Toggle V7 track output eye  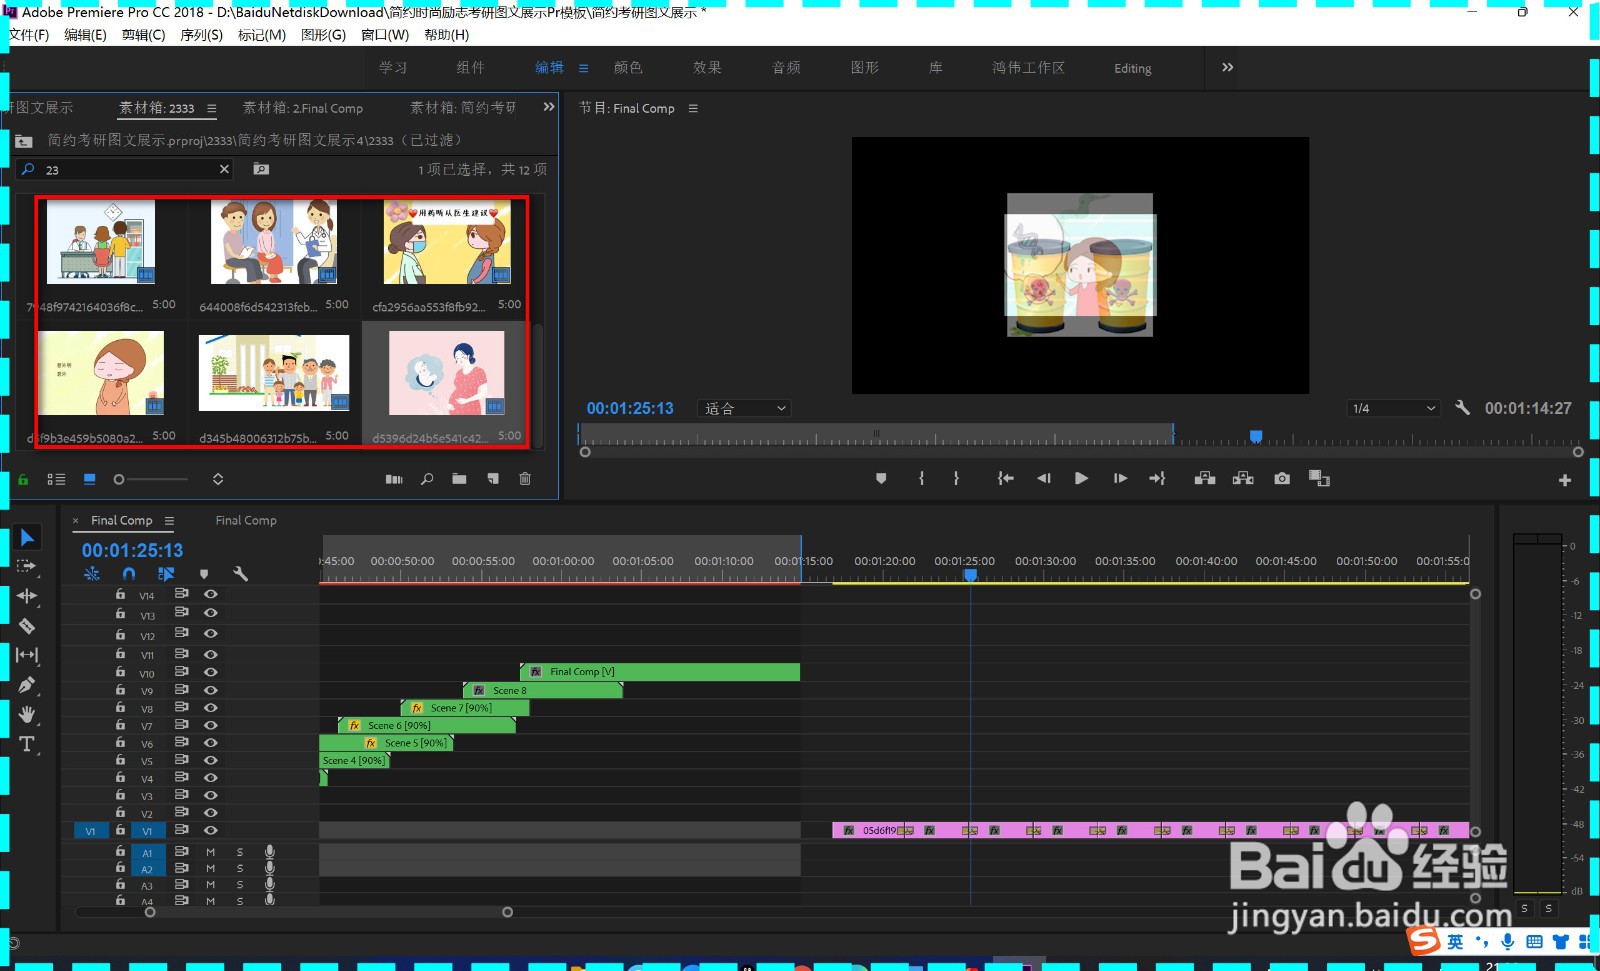click(211, 725)
